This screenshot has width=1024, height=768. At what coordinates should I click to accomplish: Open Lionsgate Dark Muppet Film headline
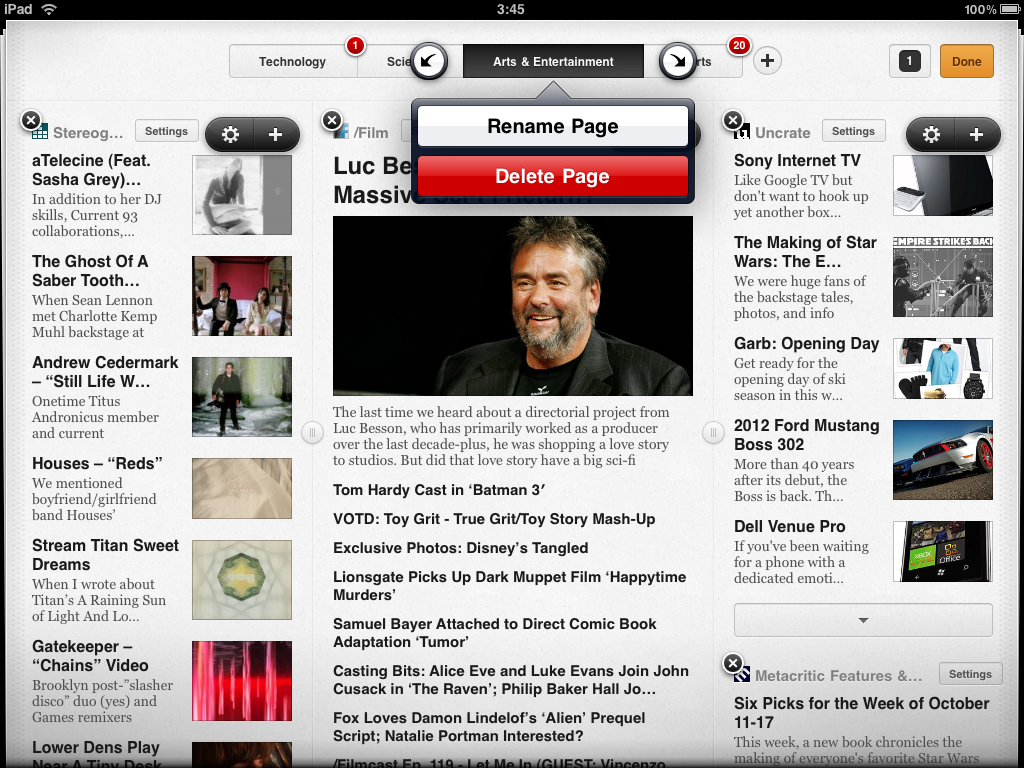coord(509,586)
